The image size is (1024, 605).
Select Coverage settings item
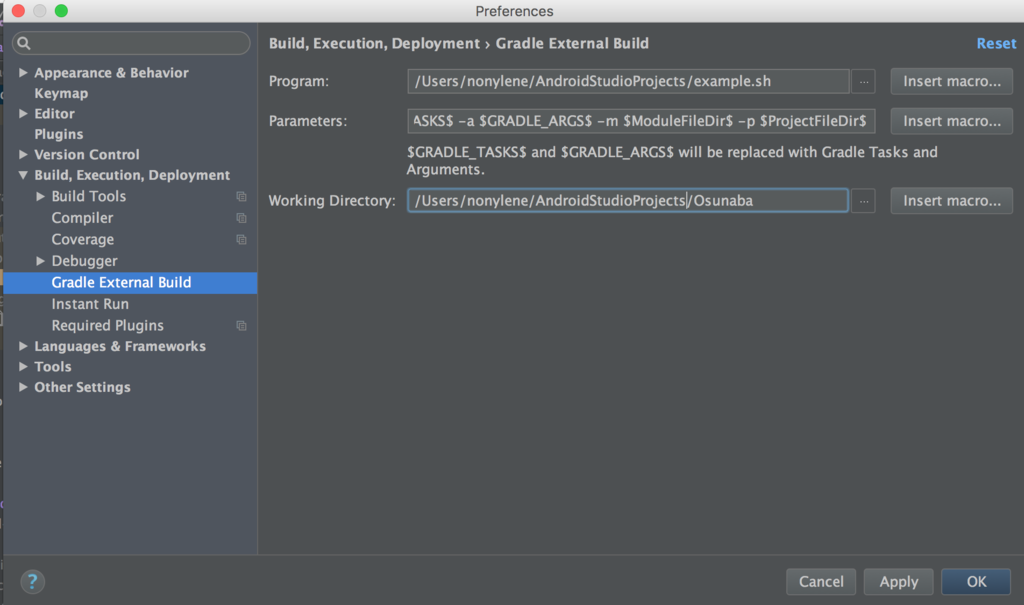coord(82,239)
